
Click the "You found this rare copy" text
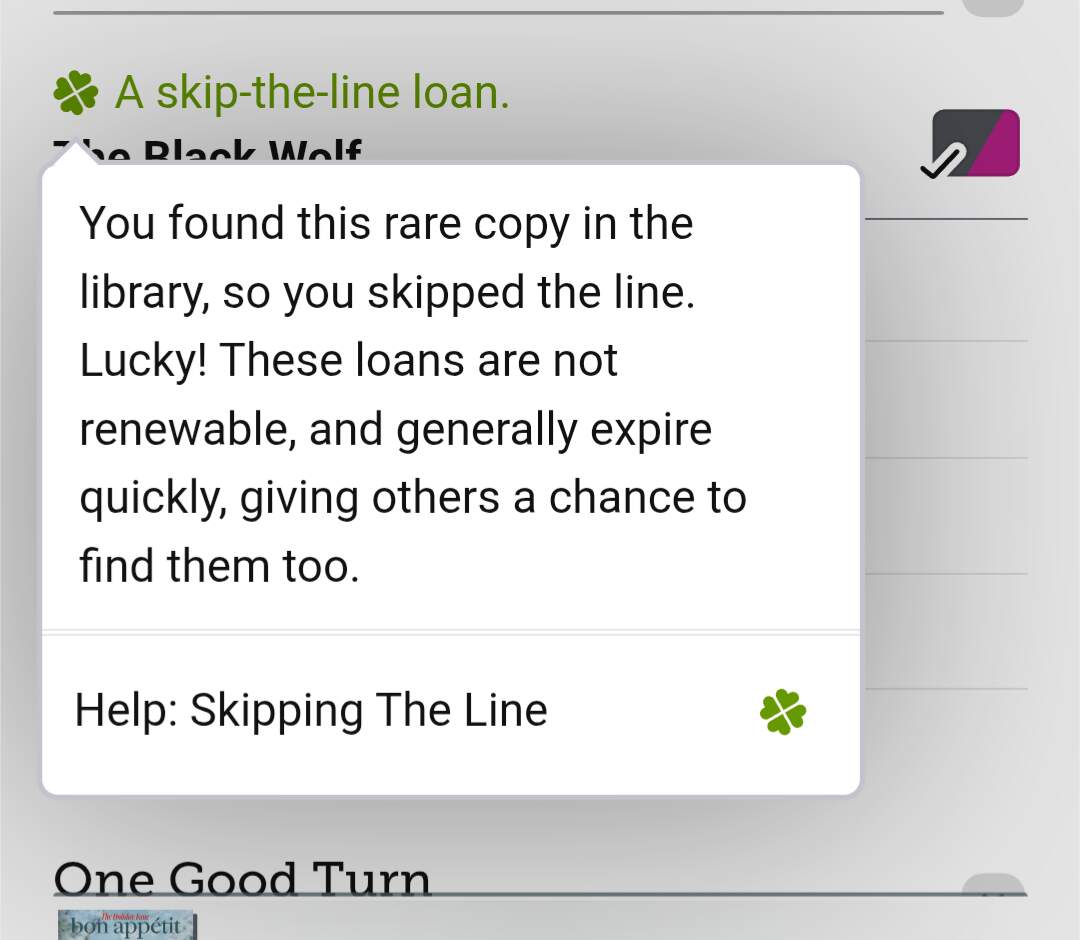pos(386,223)
